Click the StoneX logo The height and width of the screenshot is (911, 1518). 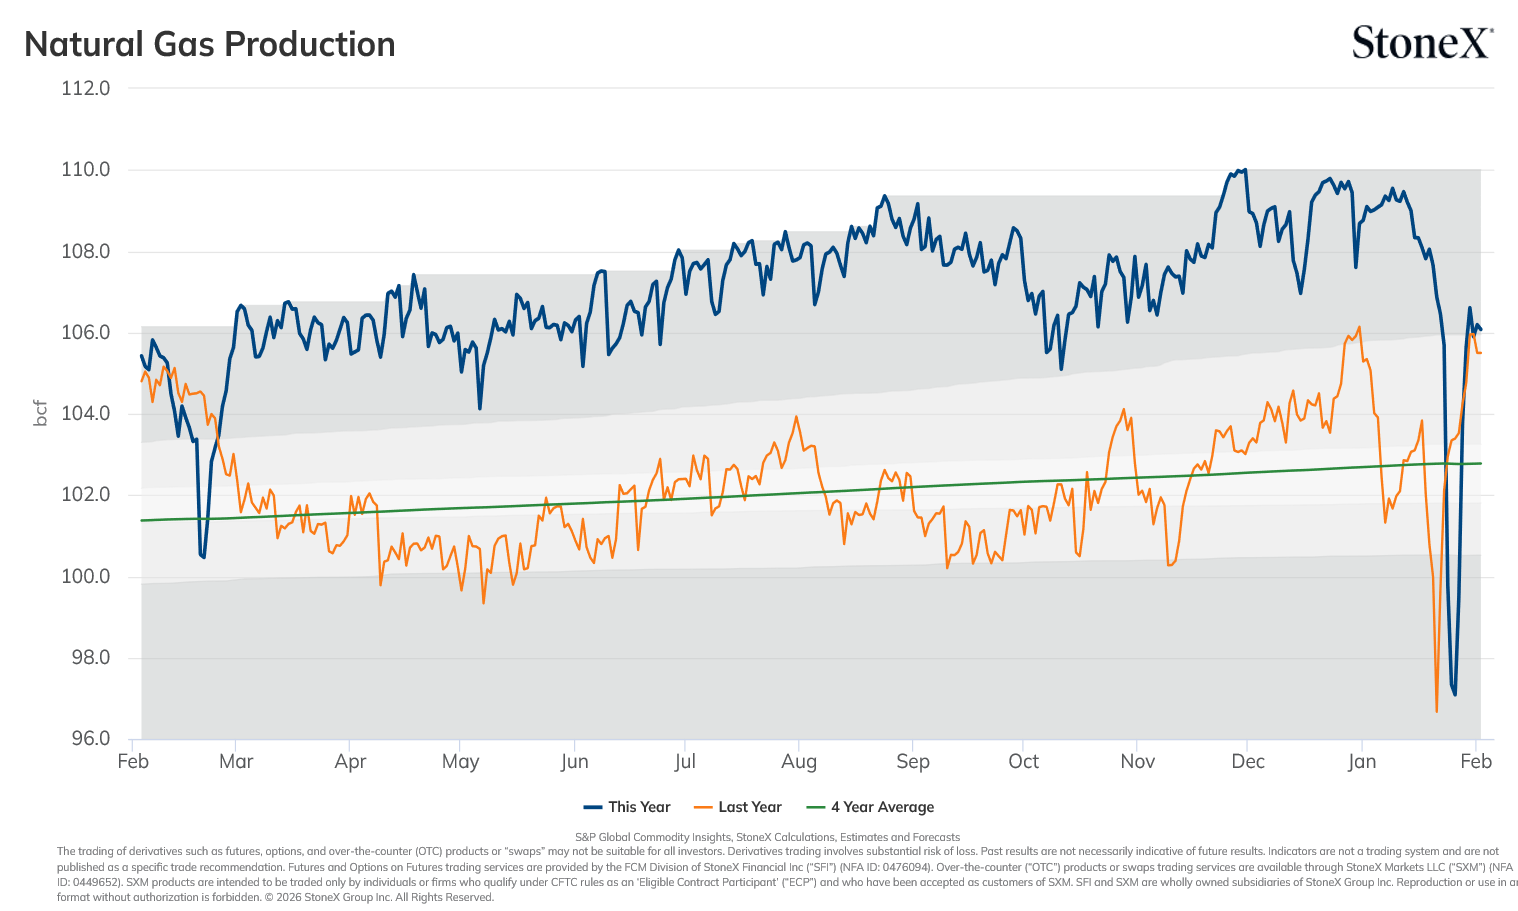pos(1422,43)
